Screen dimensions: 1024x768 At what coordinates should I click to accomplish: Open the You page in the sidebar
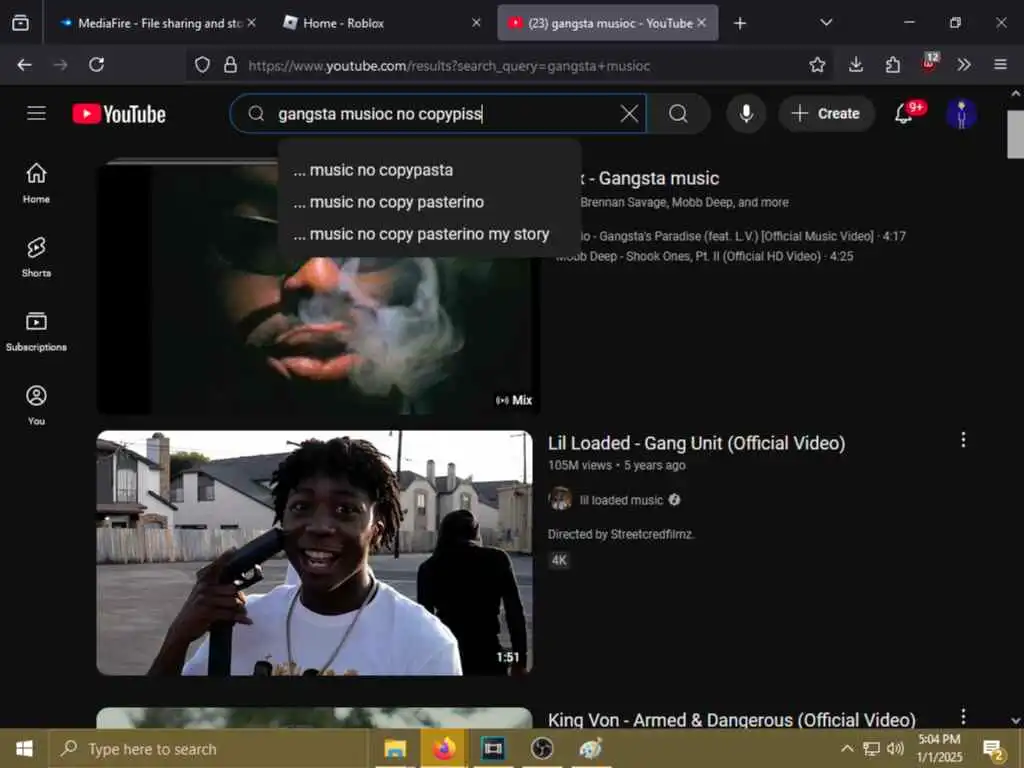(x=37, y=405)
